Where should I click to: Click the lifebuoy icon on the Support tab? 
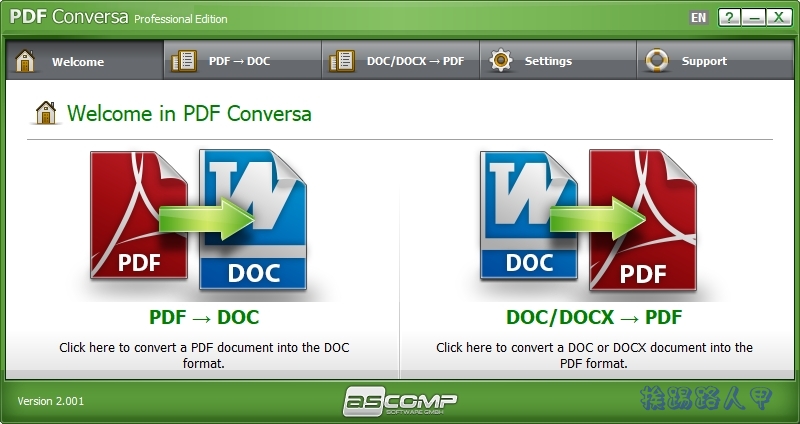point(657,61)
